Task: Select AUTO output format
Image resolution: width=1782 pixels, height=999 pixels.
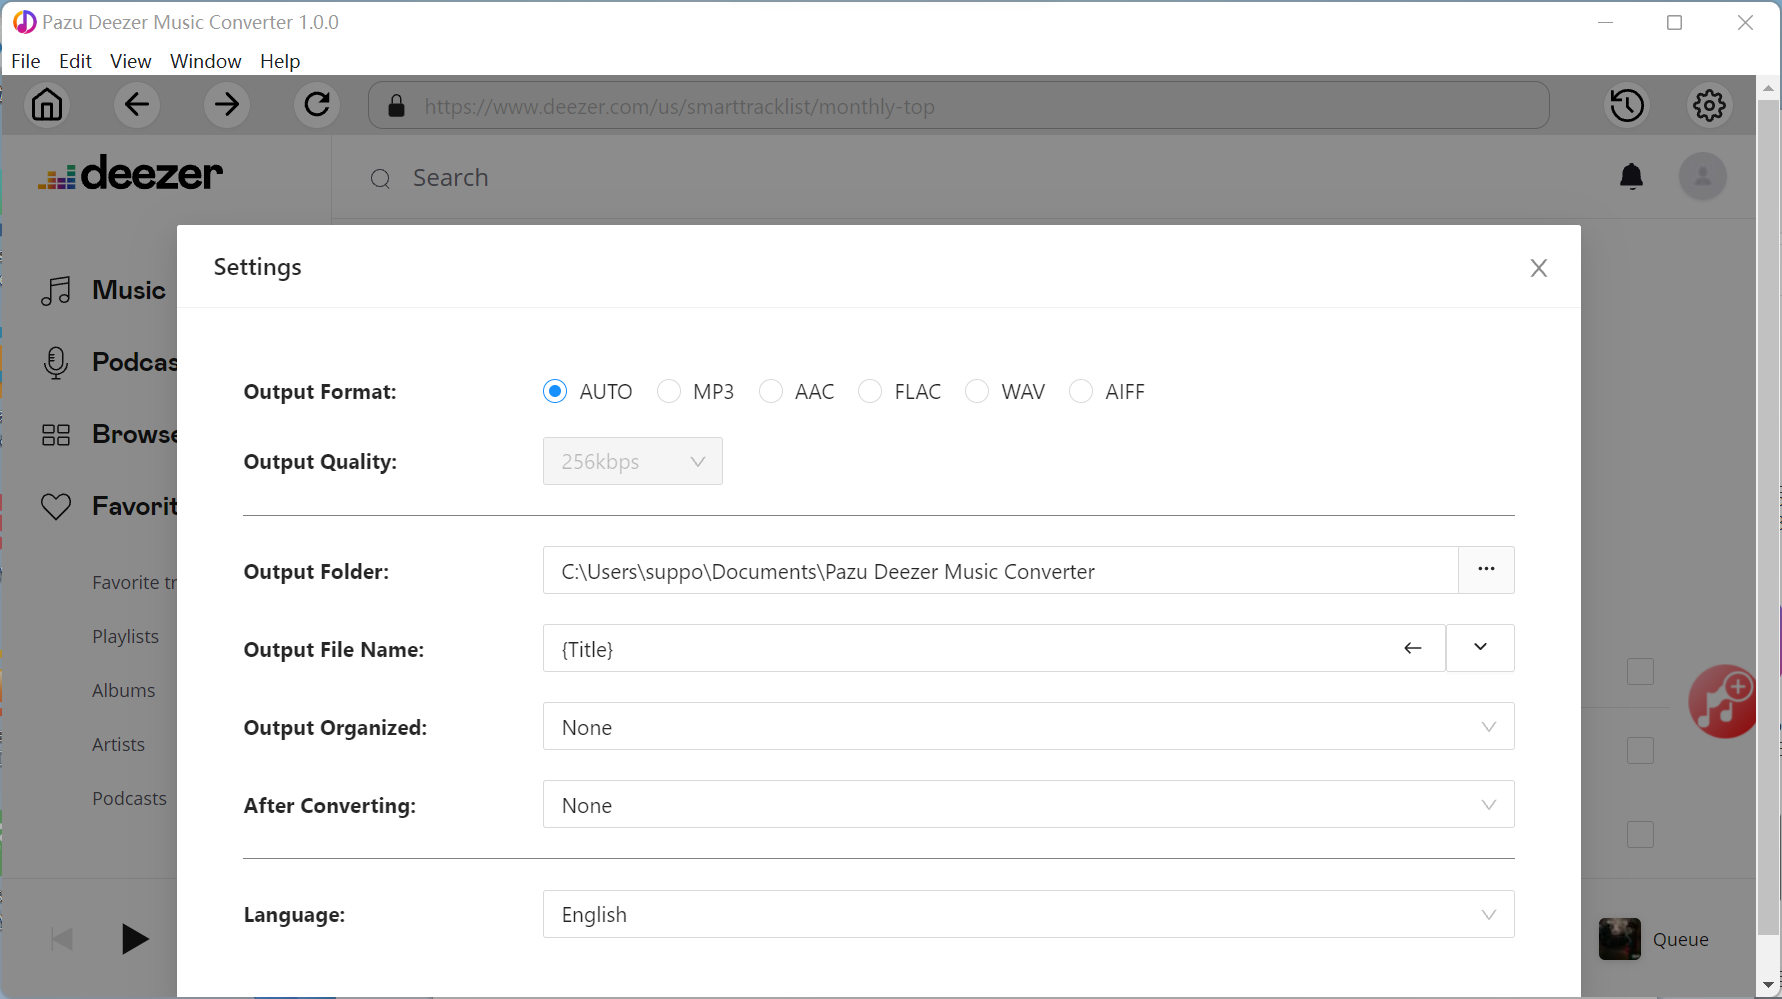Action: pos(555,391)
